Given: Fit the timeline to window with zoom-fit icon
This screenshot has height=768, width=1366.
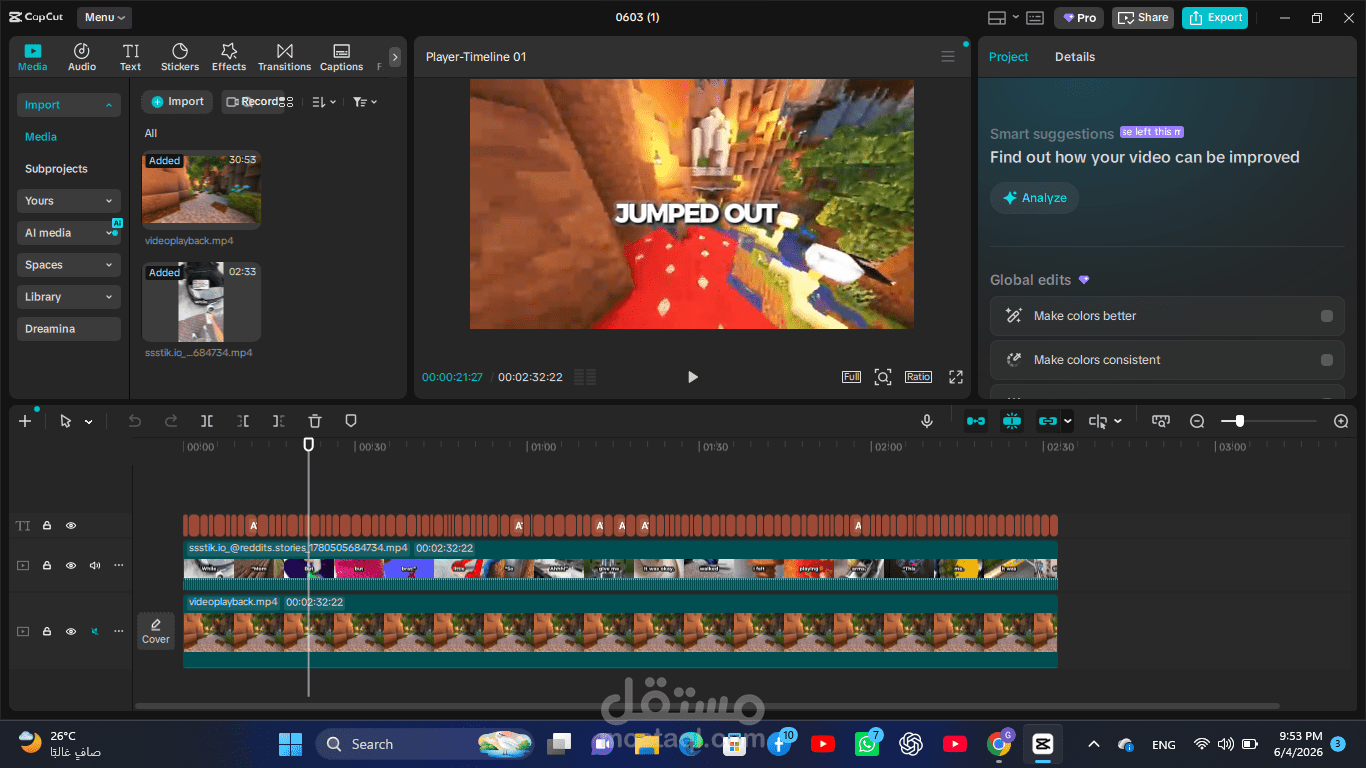Looking at the screenshot, I should [x=1161, y=421].
